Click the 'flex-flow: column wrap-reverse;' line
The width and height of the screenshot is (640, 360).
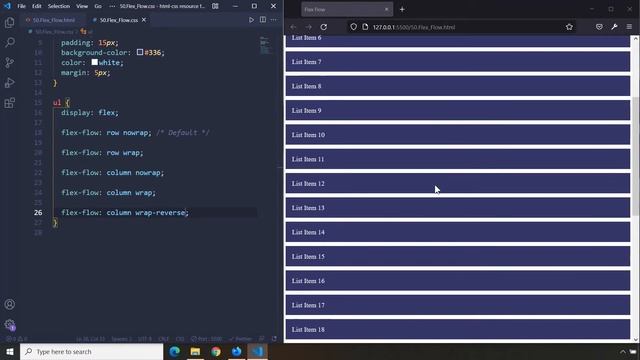coord(125,212)
